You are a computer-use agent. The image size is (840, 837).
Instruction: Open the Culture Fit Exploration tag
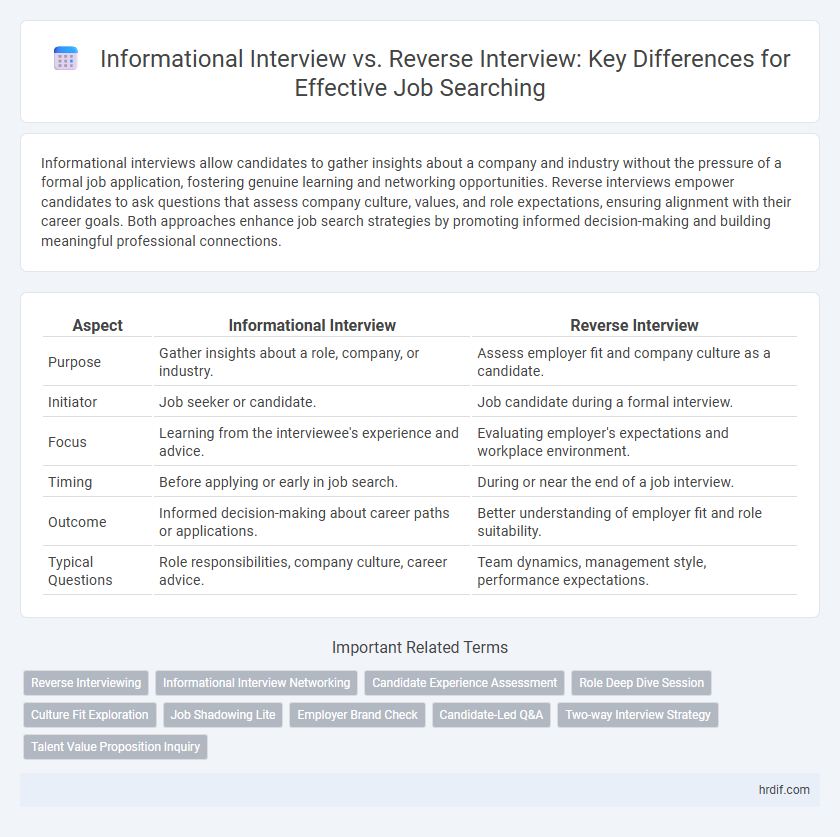[x=89, y=715]
